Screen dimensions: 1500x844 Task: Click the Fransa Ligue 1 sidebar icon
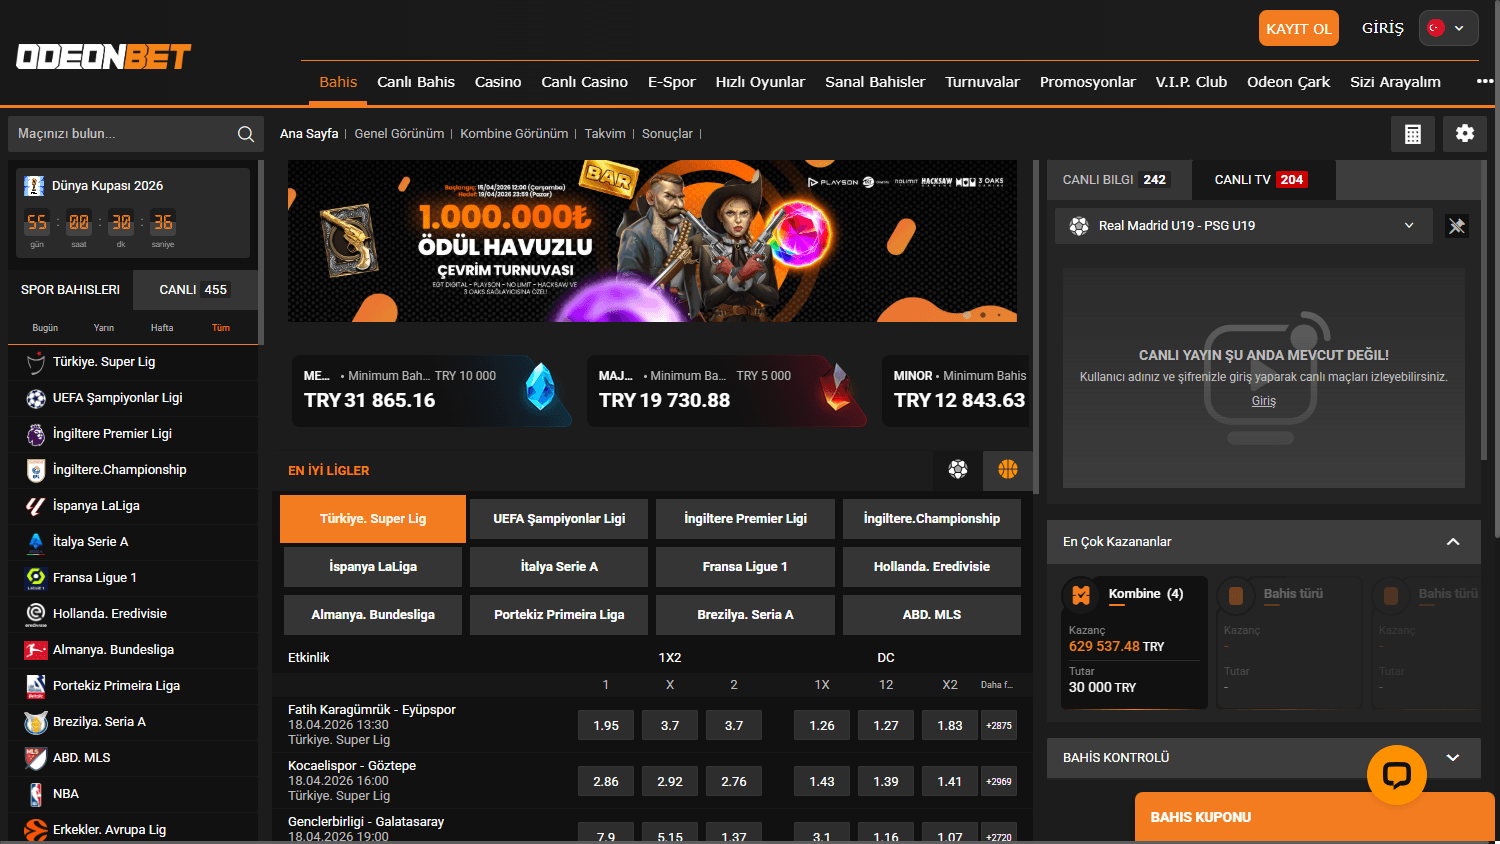36,578
